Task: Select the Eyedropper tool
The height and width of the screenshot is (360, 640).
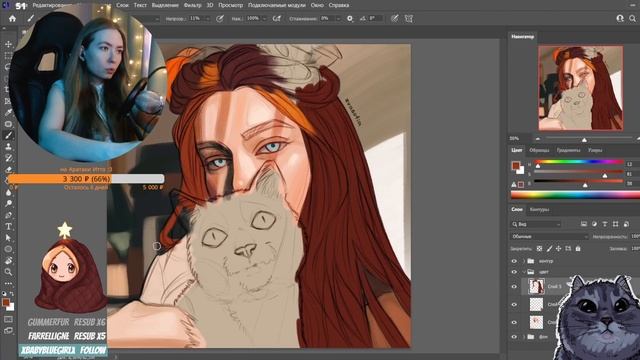Action: 8,112
